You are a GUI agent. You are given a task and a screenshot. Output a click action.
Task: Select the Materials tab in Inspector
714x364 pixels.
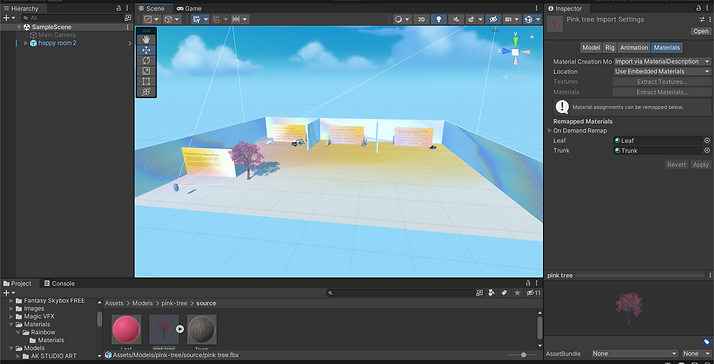click(667, 47)
